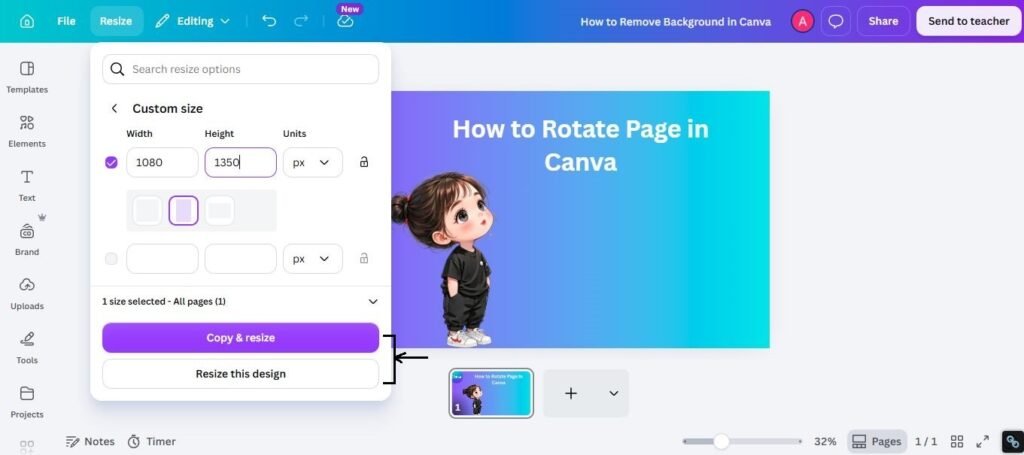Select the landscape orientation preset
1024x455 pixels.
point(219,211)
